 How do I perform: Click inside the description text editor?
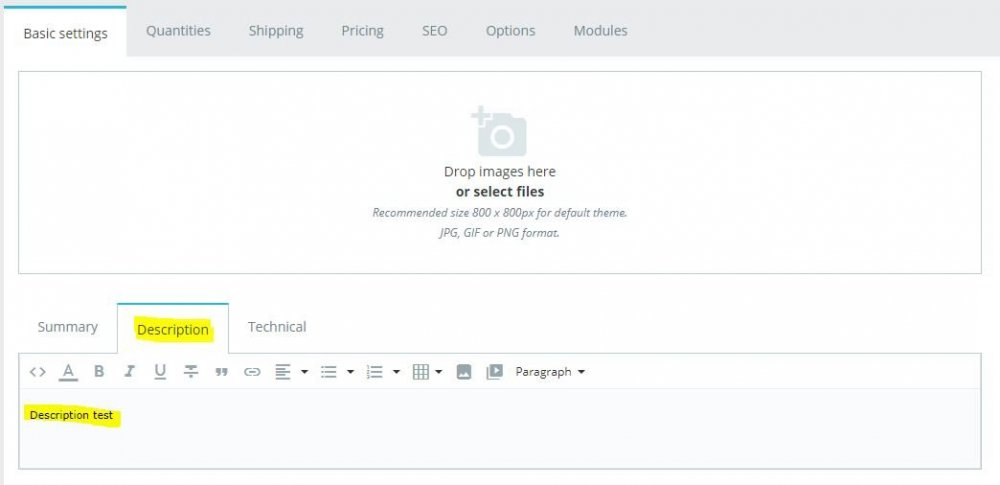(499, 428)
